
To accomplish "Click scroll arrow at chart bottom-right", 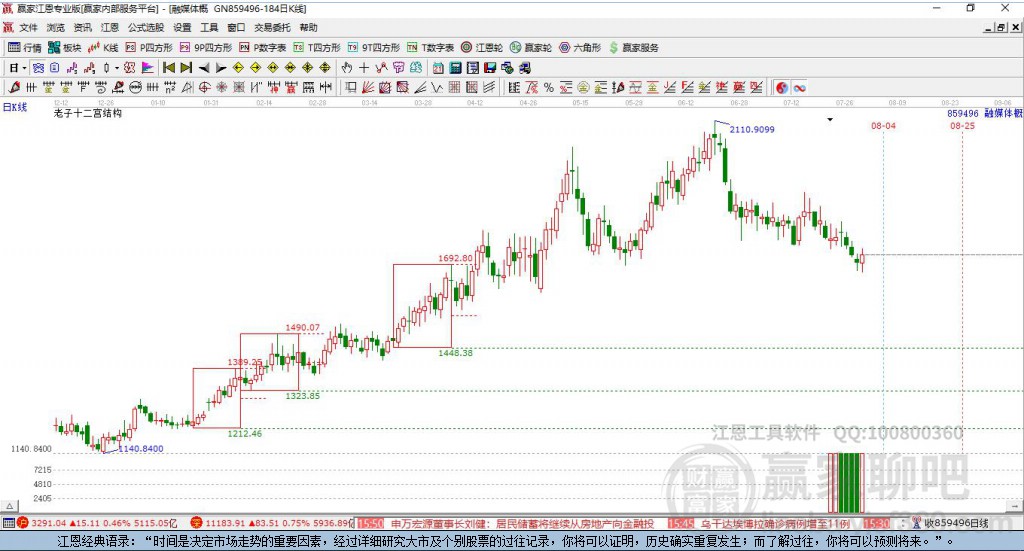I will 1016,506.
